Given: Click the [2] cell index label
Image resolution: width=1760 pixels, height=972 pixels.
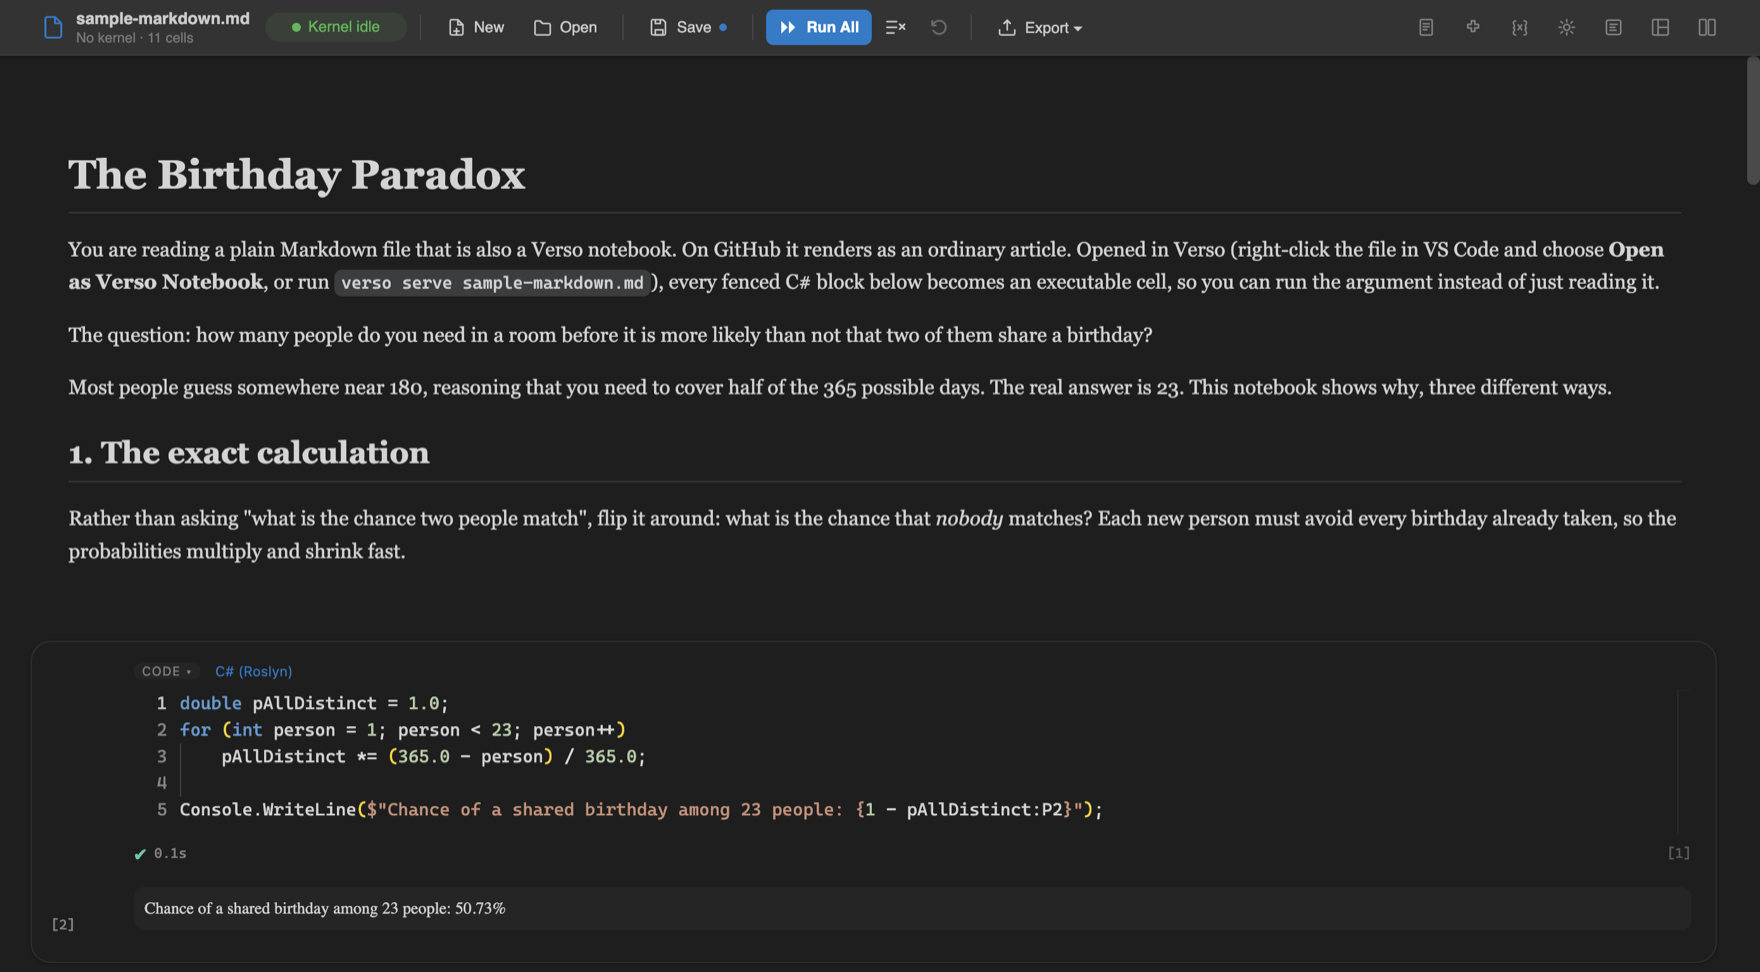Looking at the screenshot, I should 63,924.
